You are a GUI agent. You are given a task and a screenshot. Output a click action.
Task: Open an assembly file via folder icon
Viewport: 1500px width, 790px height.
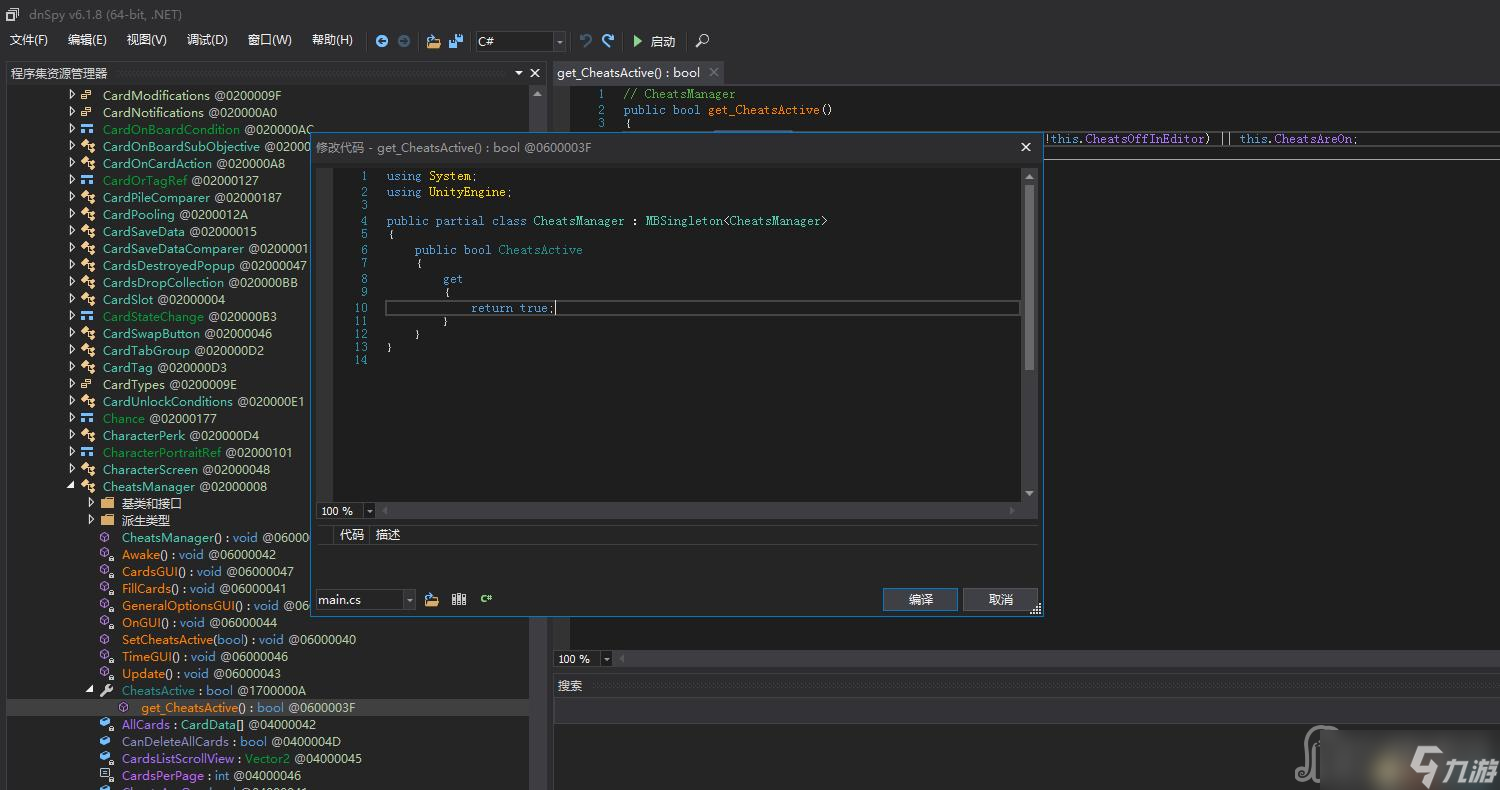coord(433,41)
